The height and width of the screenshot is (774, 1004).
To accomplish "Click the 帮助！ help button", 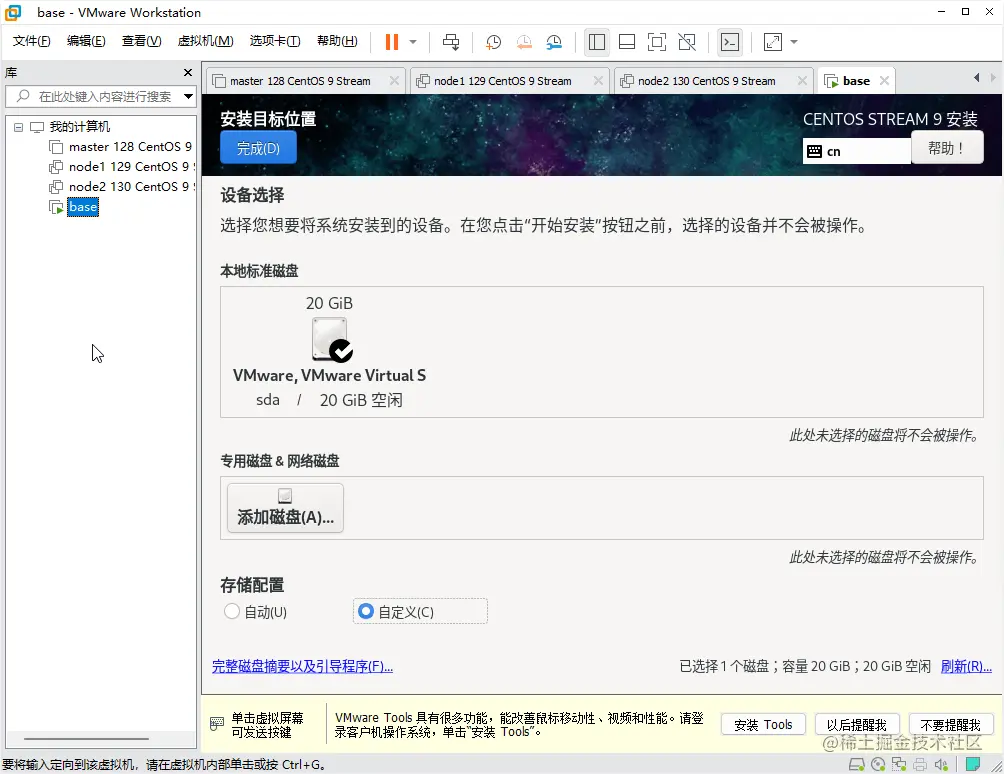I will 947,148.
